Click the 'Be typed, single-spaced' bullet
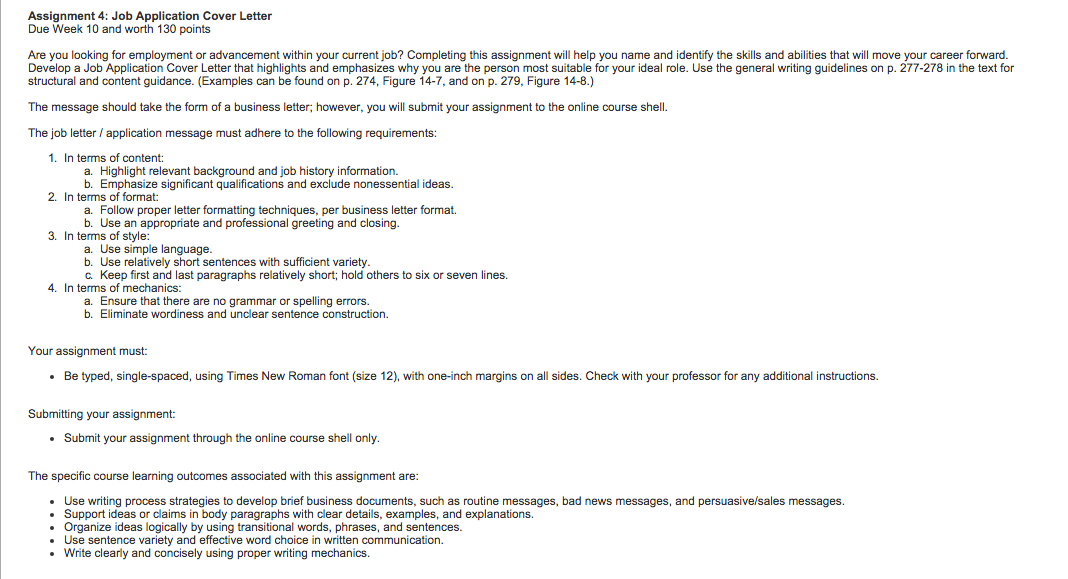The width and height of the screenshot is (1068, 579). click(x=471, y=376)
